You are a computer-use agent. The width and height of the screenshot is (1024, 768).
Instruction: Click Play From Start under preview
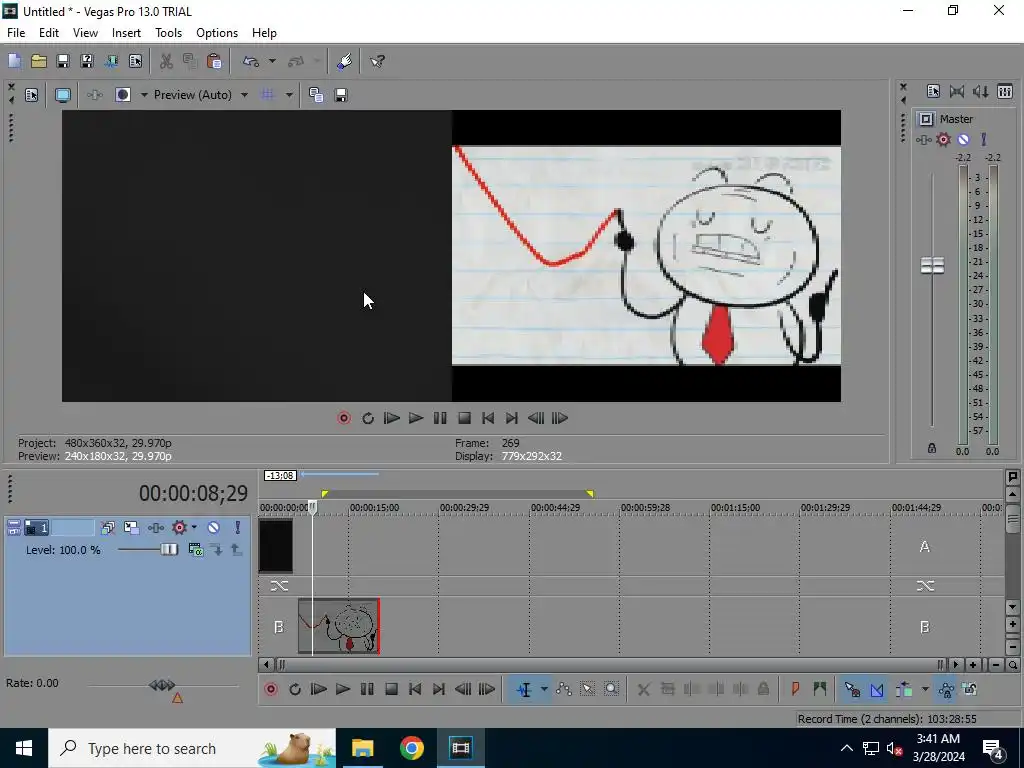[392, 418]
